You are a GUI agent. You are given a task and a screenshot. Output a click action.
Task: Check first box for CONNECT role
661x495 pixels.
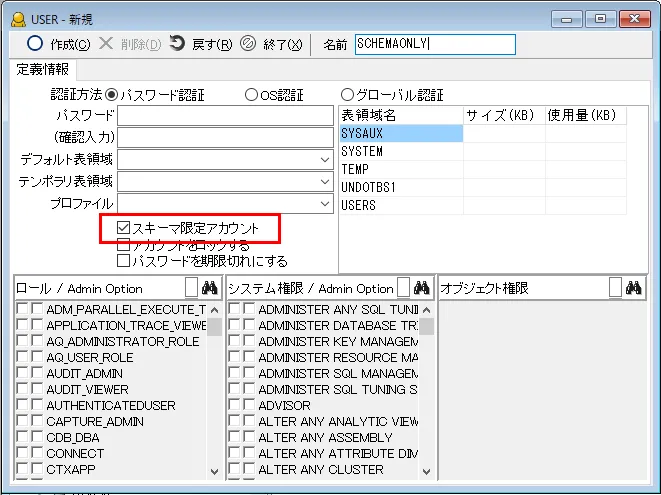tap(22, 452)
